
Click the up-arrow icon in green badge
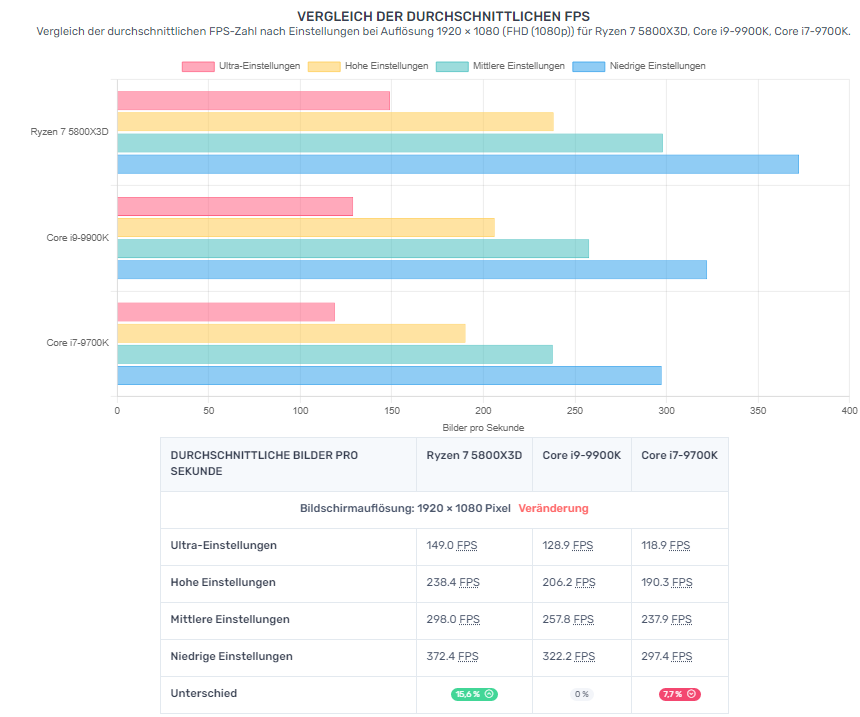pyautogui.click(x=489, y=694)
